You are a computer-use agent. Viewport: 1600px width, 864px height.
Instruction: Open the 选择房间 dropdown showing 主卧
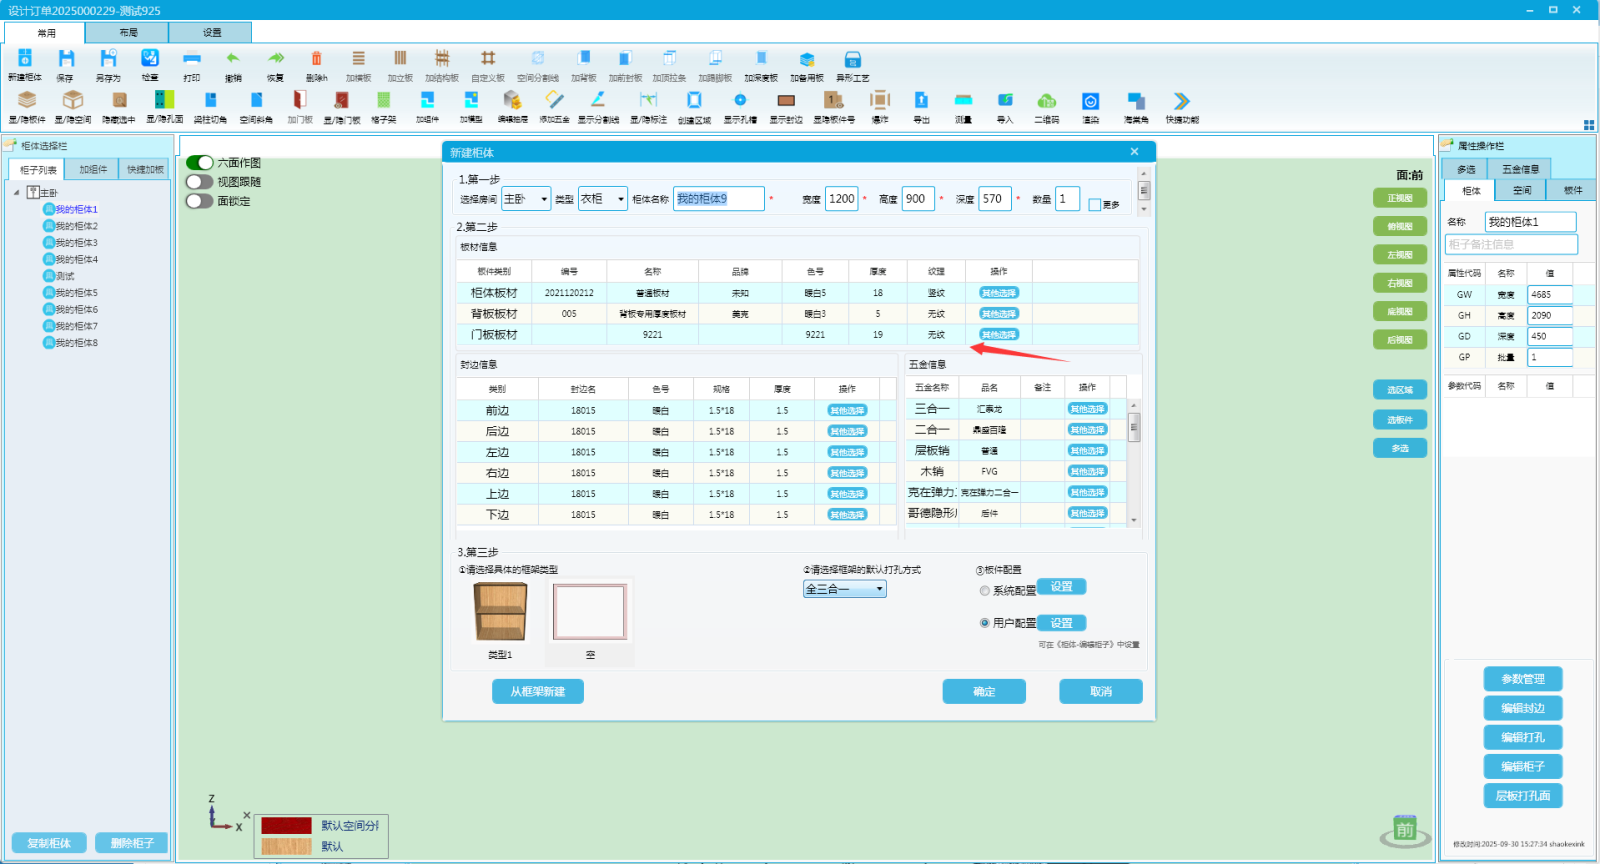pyautogui.click(x=526, y=199)
